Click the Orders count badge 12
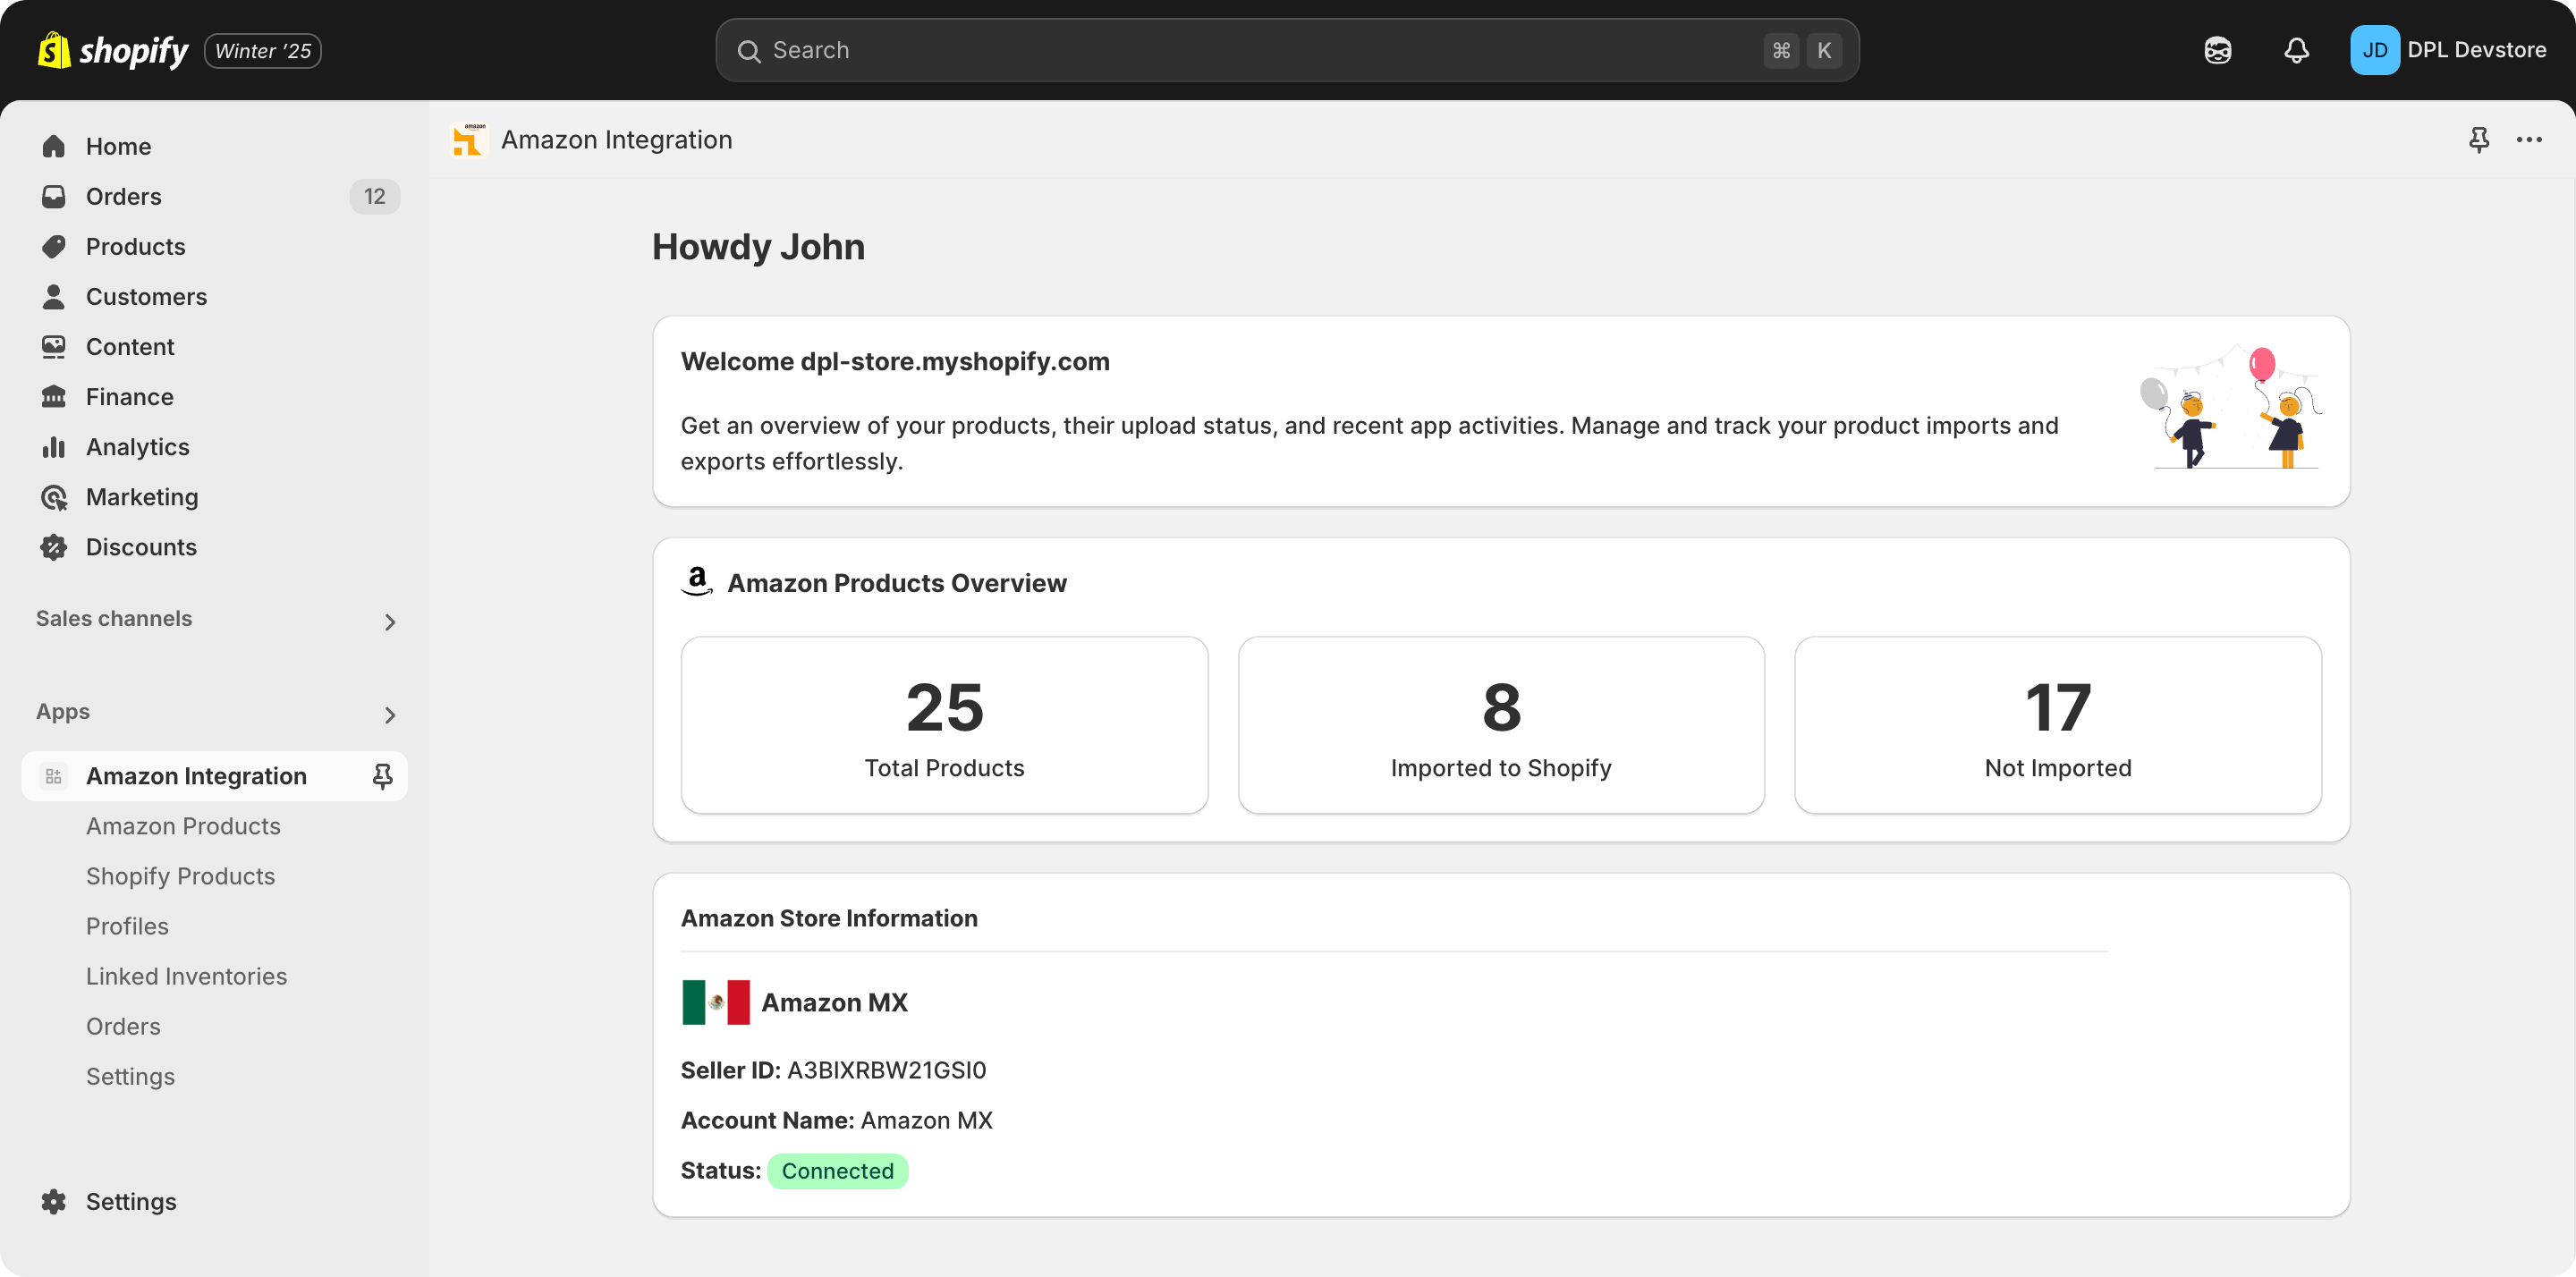Viewport: 2576px width, 1277px height. [x=374, y=196]
